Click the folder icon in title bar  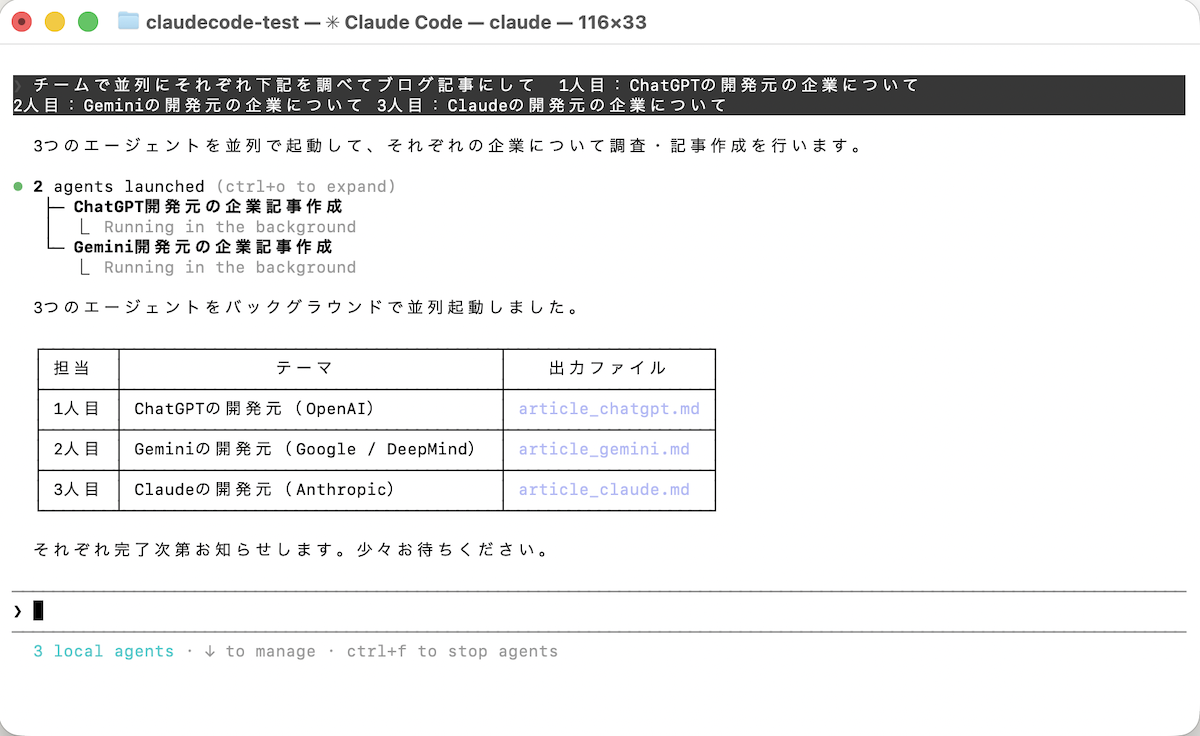click(128, 21)
